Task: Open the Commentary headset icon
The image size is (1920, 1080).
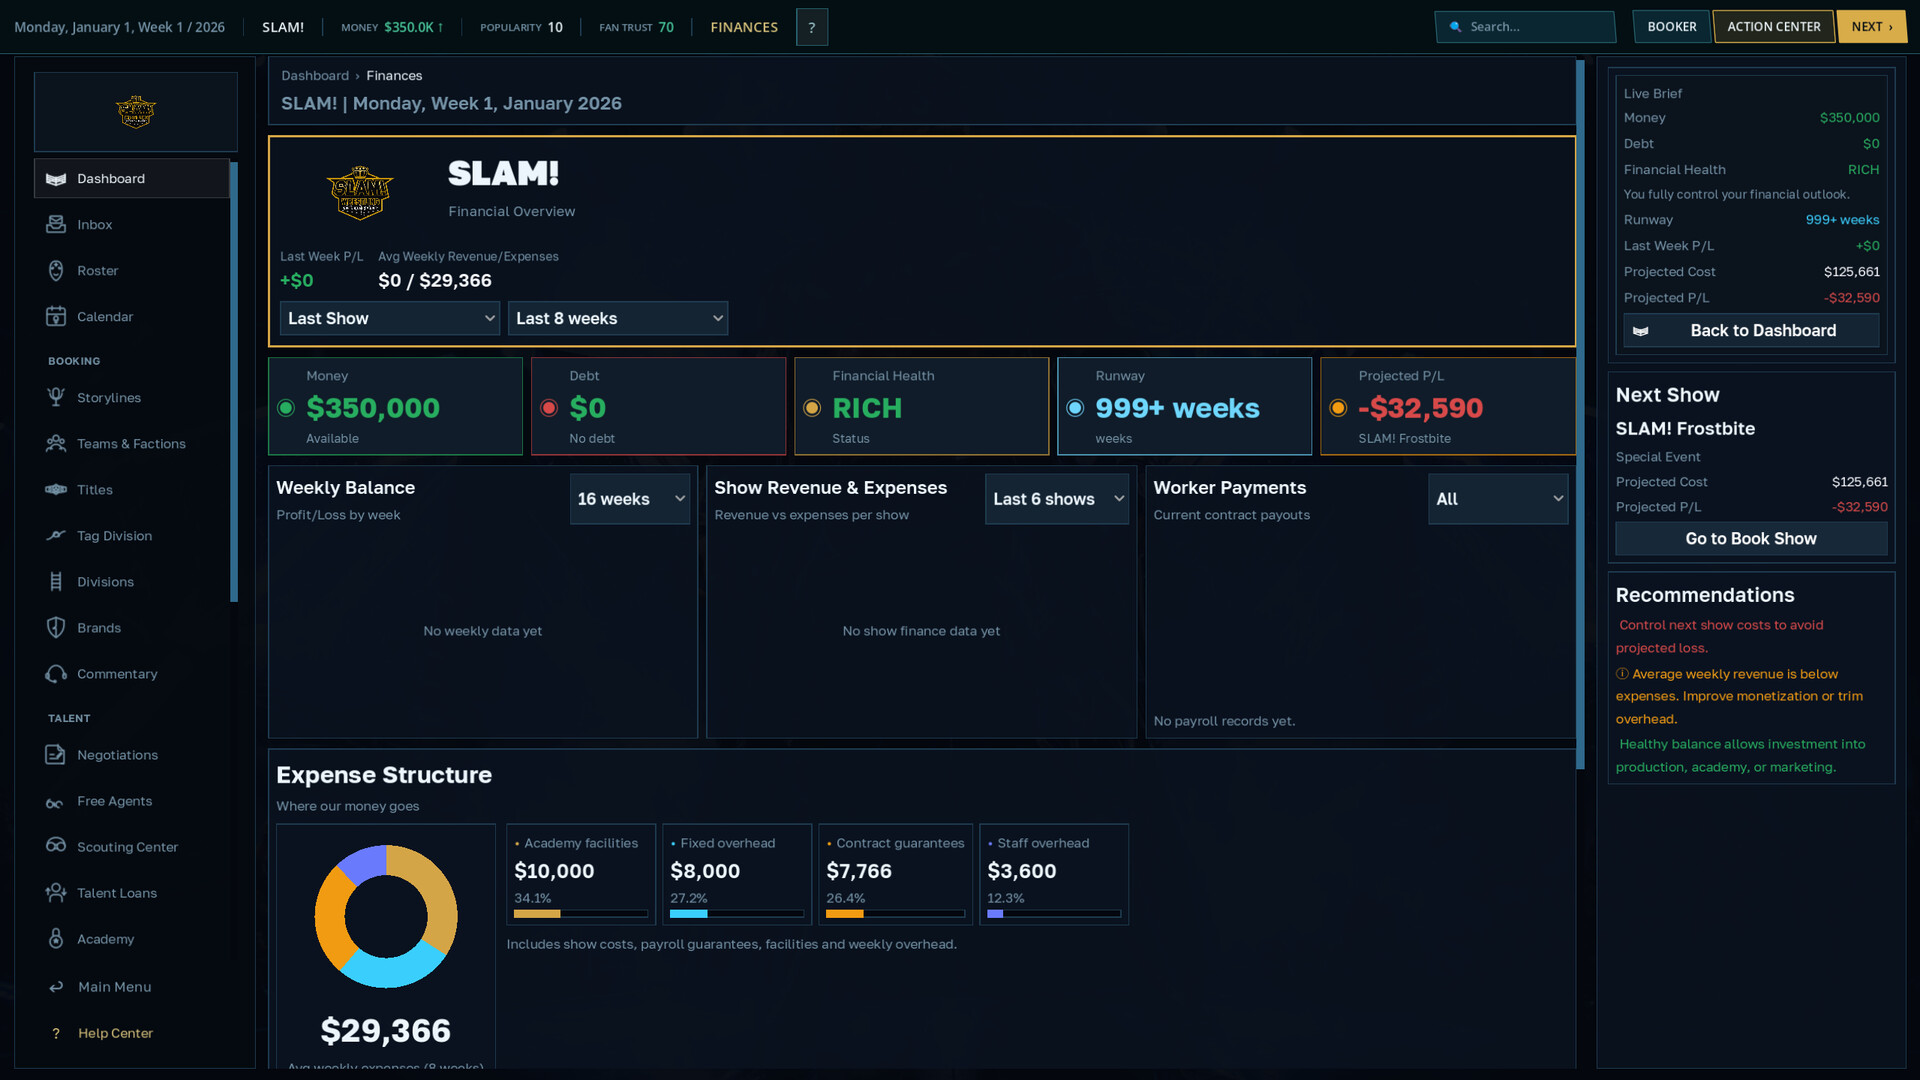Action: click(56, 674)
